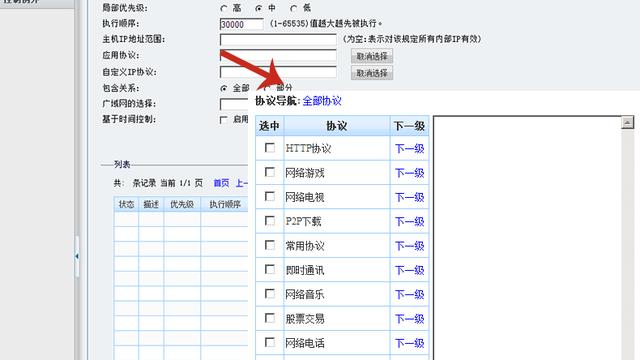Click the 下一级 column header cell
640x360 pixels.
click(409, 126)
